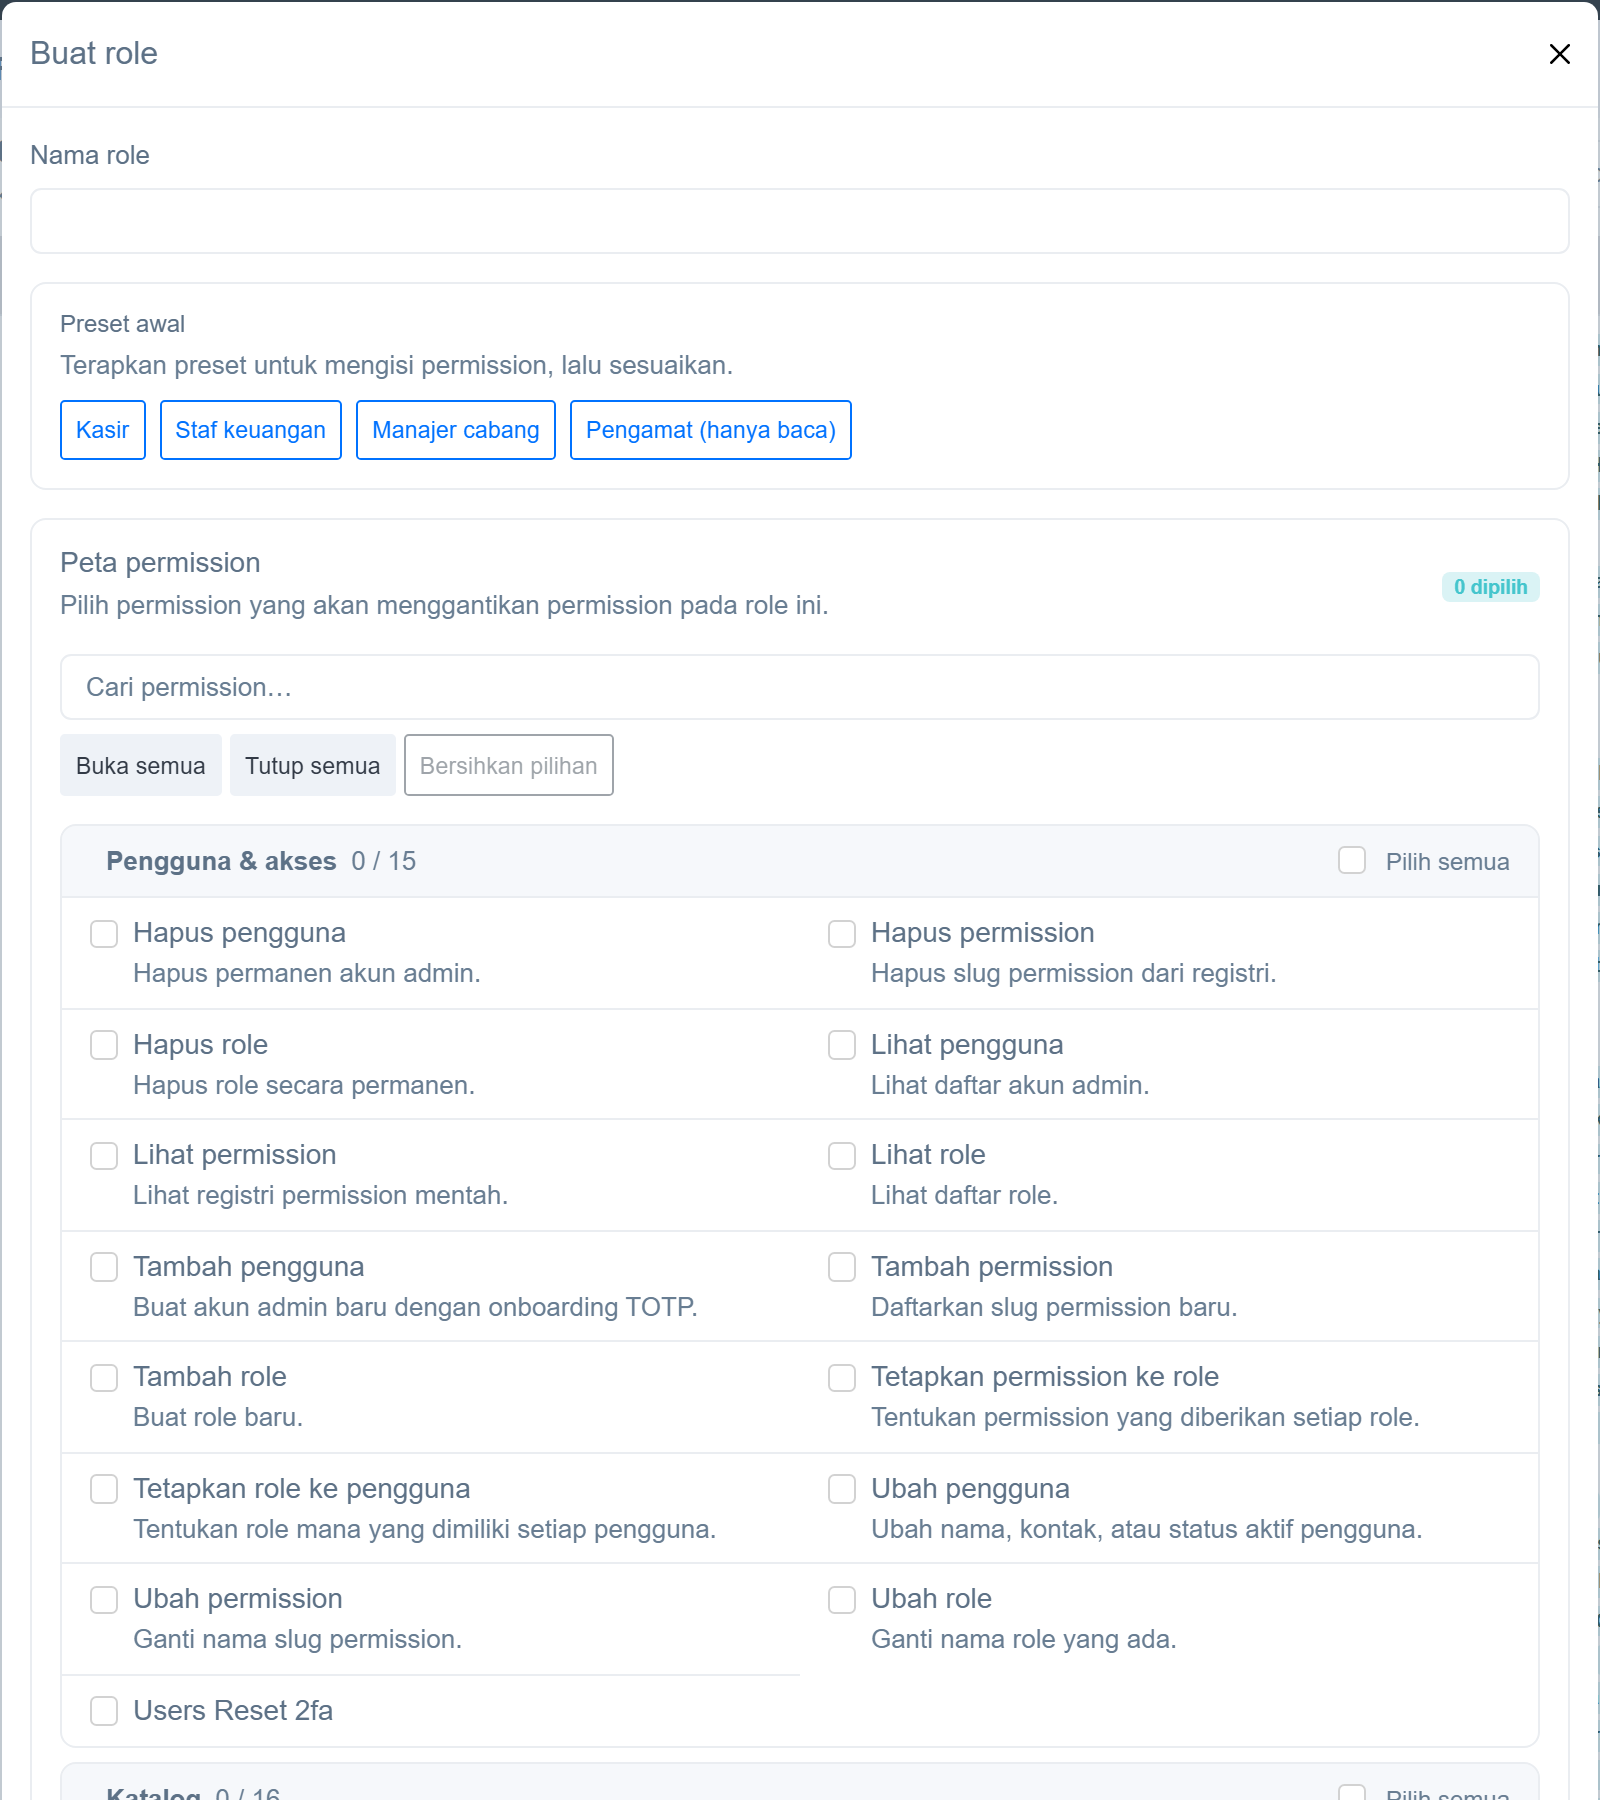This screenshot has width=1600, height=1800.
Task: Select the Tambah pengguna checkbox
Action: [x=104, y=1267]
